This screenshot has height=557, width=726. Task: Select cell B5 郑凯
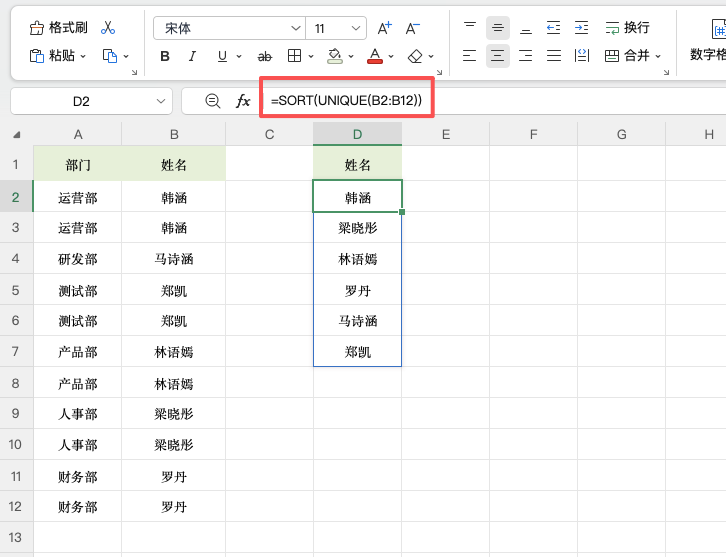pyautogui.click(x=174, y=291)
